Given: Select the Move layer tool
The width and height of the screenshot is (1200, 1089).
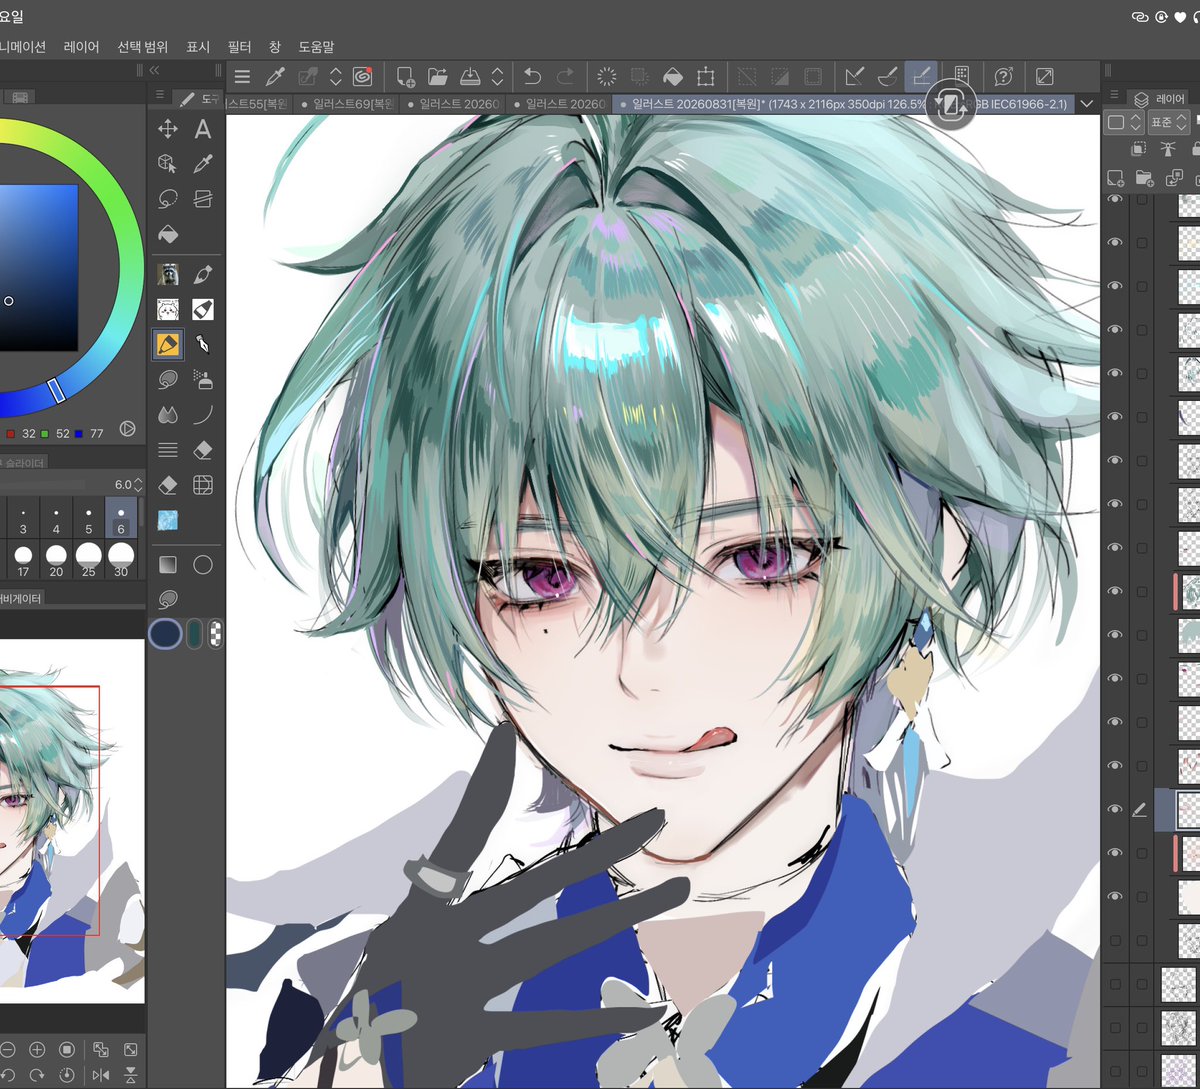Looking at the screenshot, I should pyautogui.click(x=168, y=129).
